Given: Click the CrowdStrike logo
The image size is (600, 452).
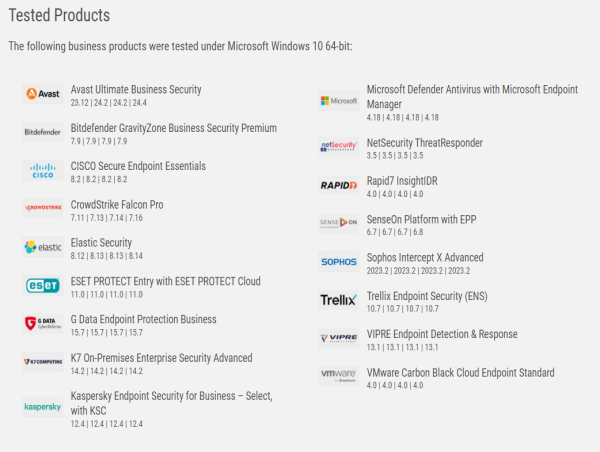Looking at the screenshot, I should point(42,209).
